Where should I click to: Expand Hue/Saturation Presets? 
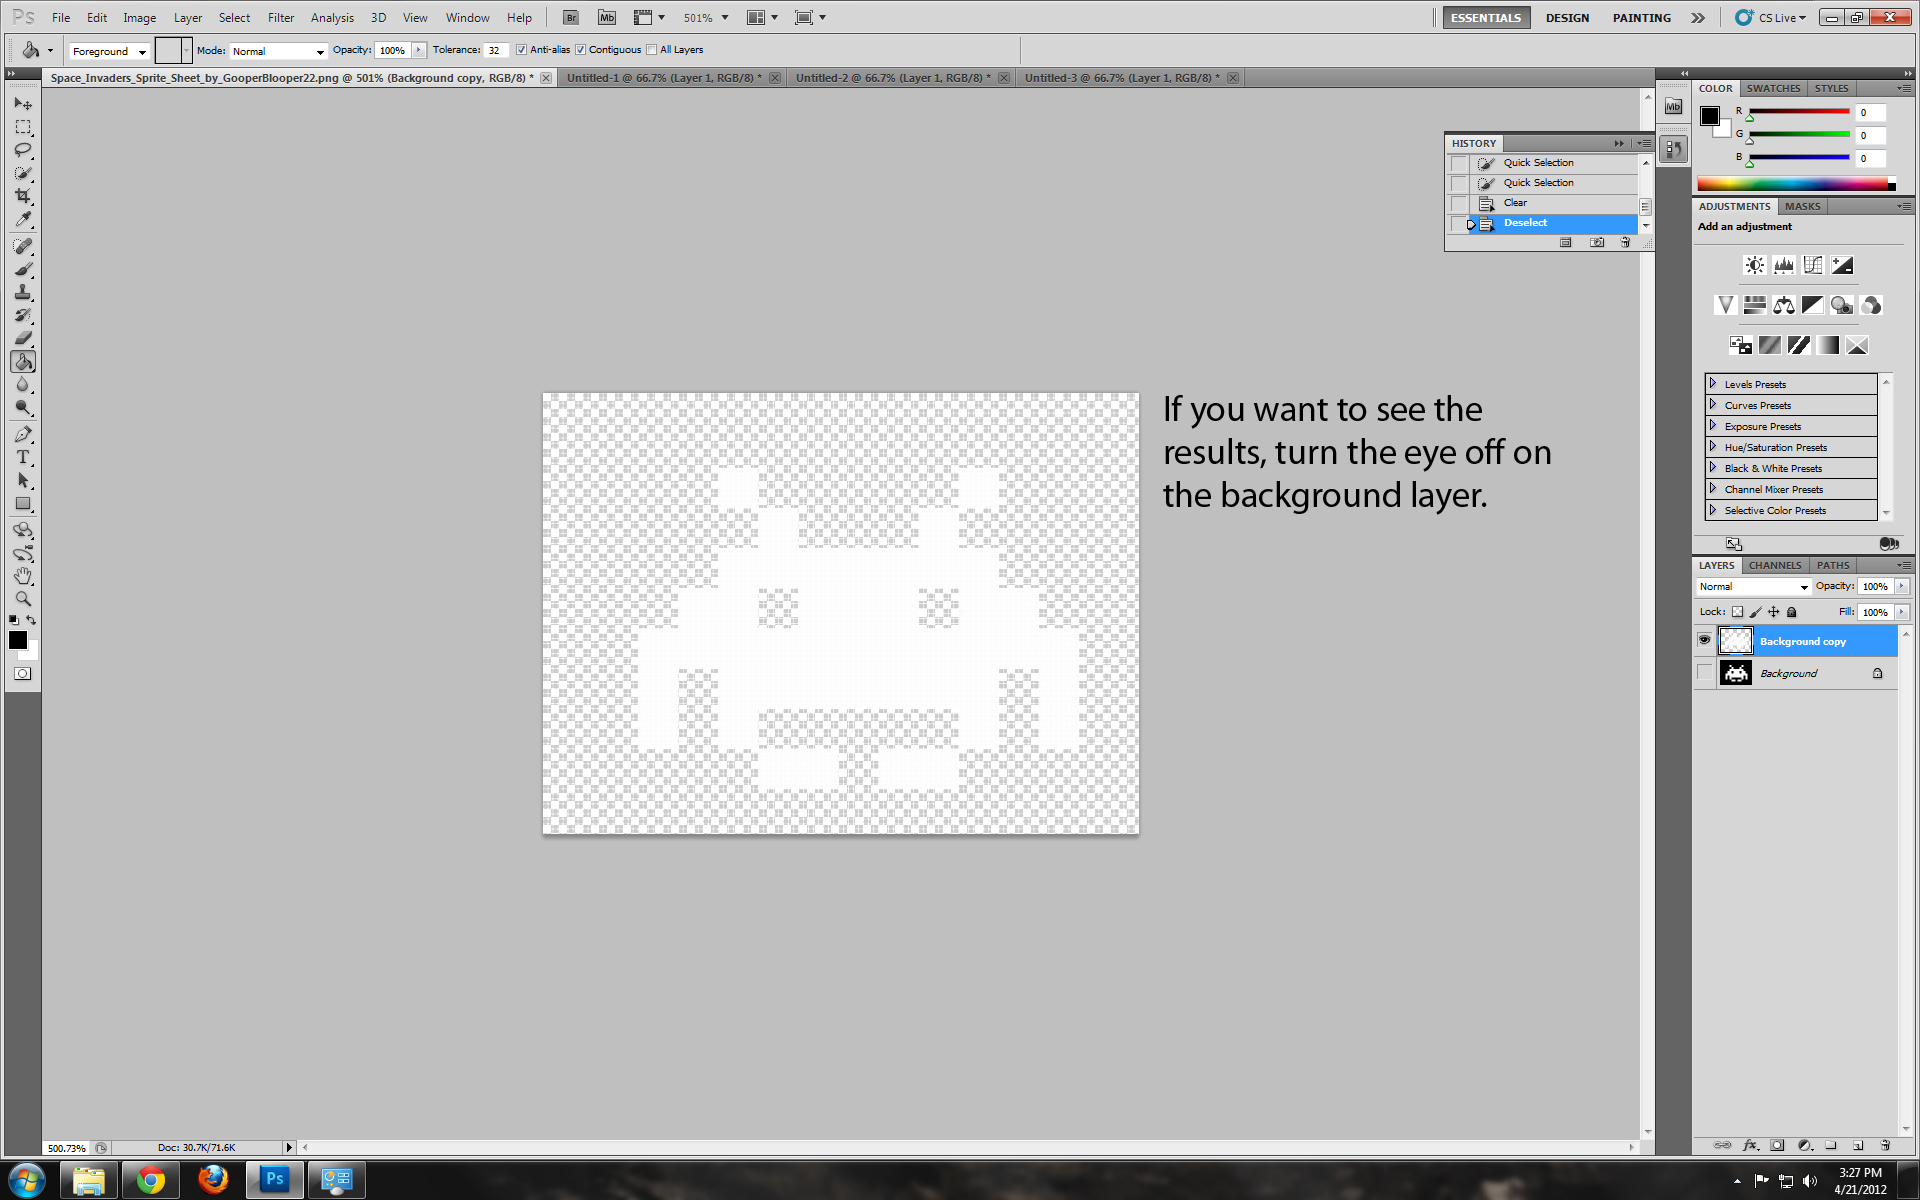(x=1713, y=447)
